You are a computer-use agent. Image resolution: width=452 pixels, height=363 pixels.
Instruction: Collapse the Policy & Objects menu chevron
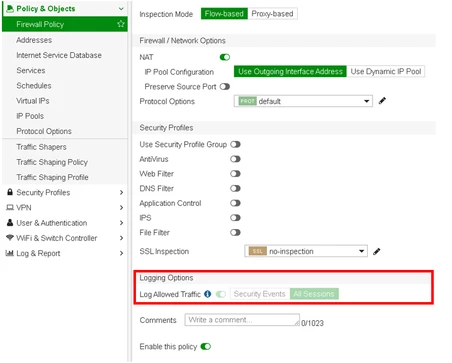click(121, 9)
